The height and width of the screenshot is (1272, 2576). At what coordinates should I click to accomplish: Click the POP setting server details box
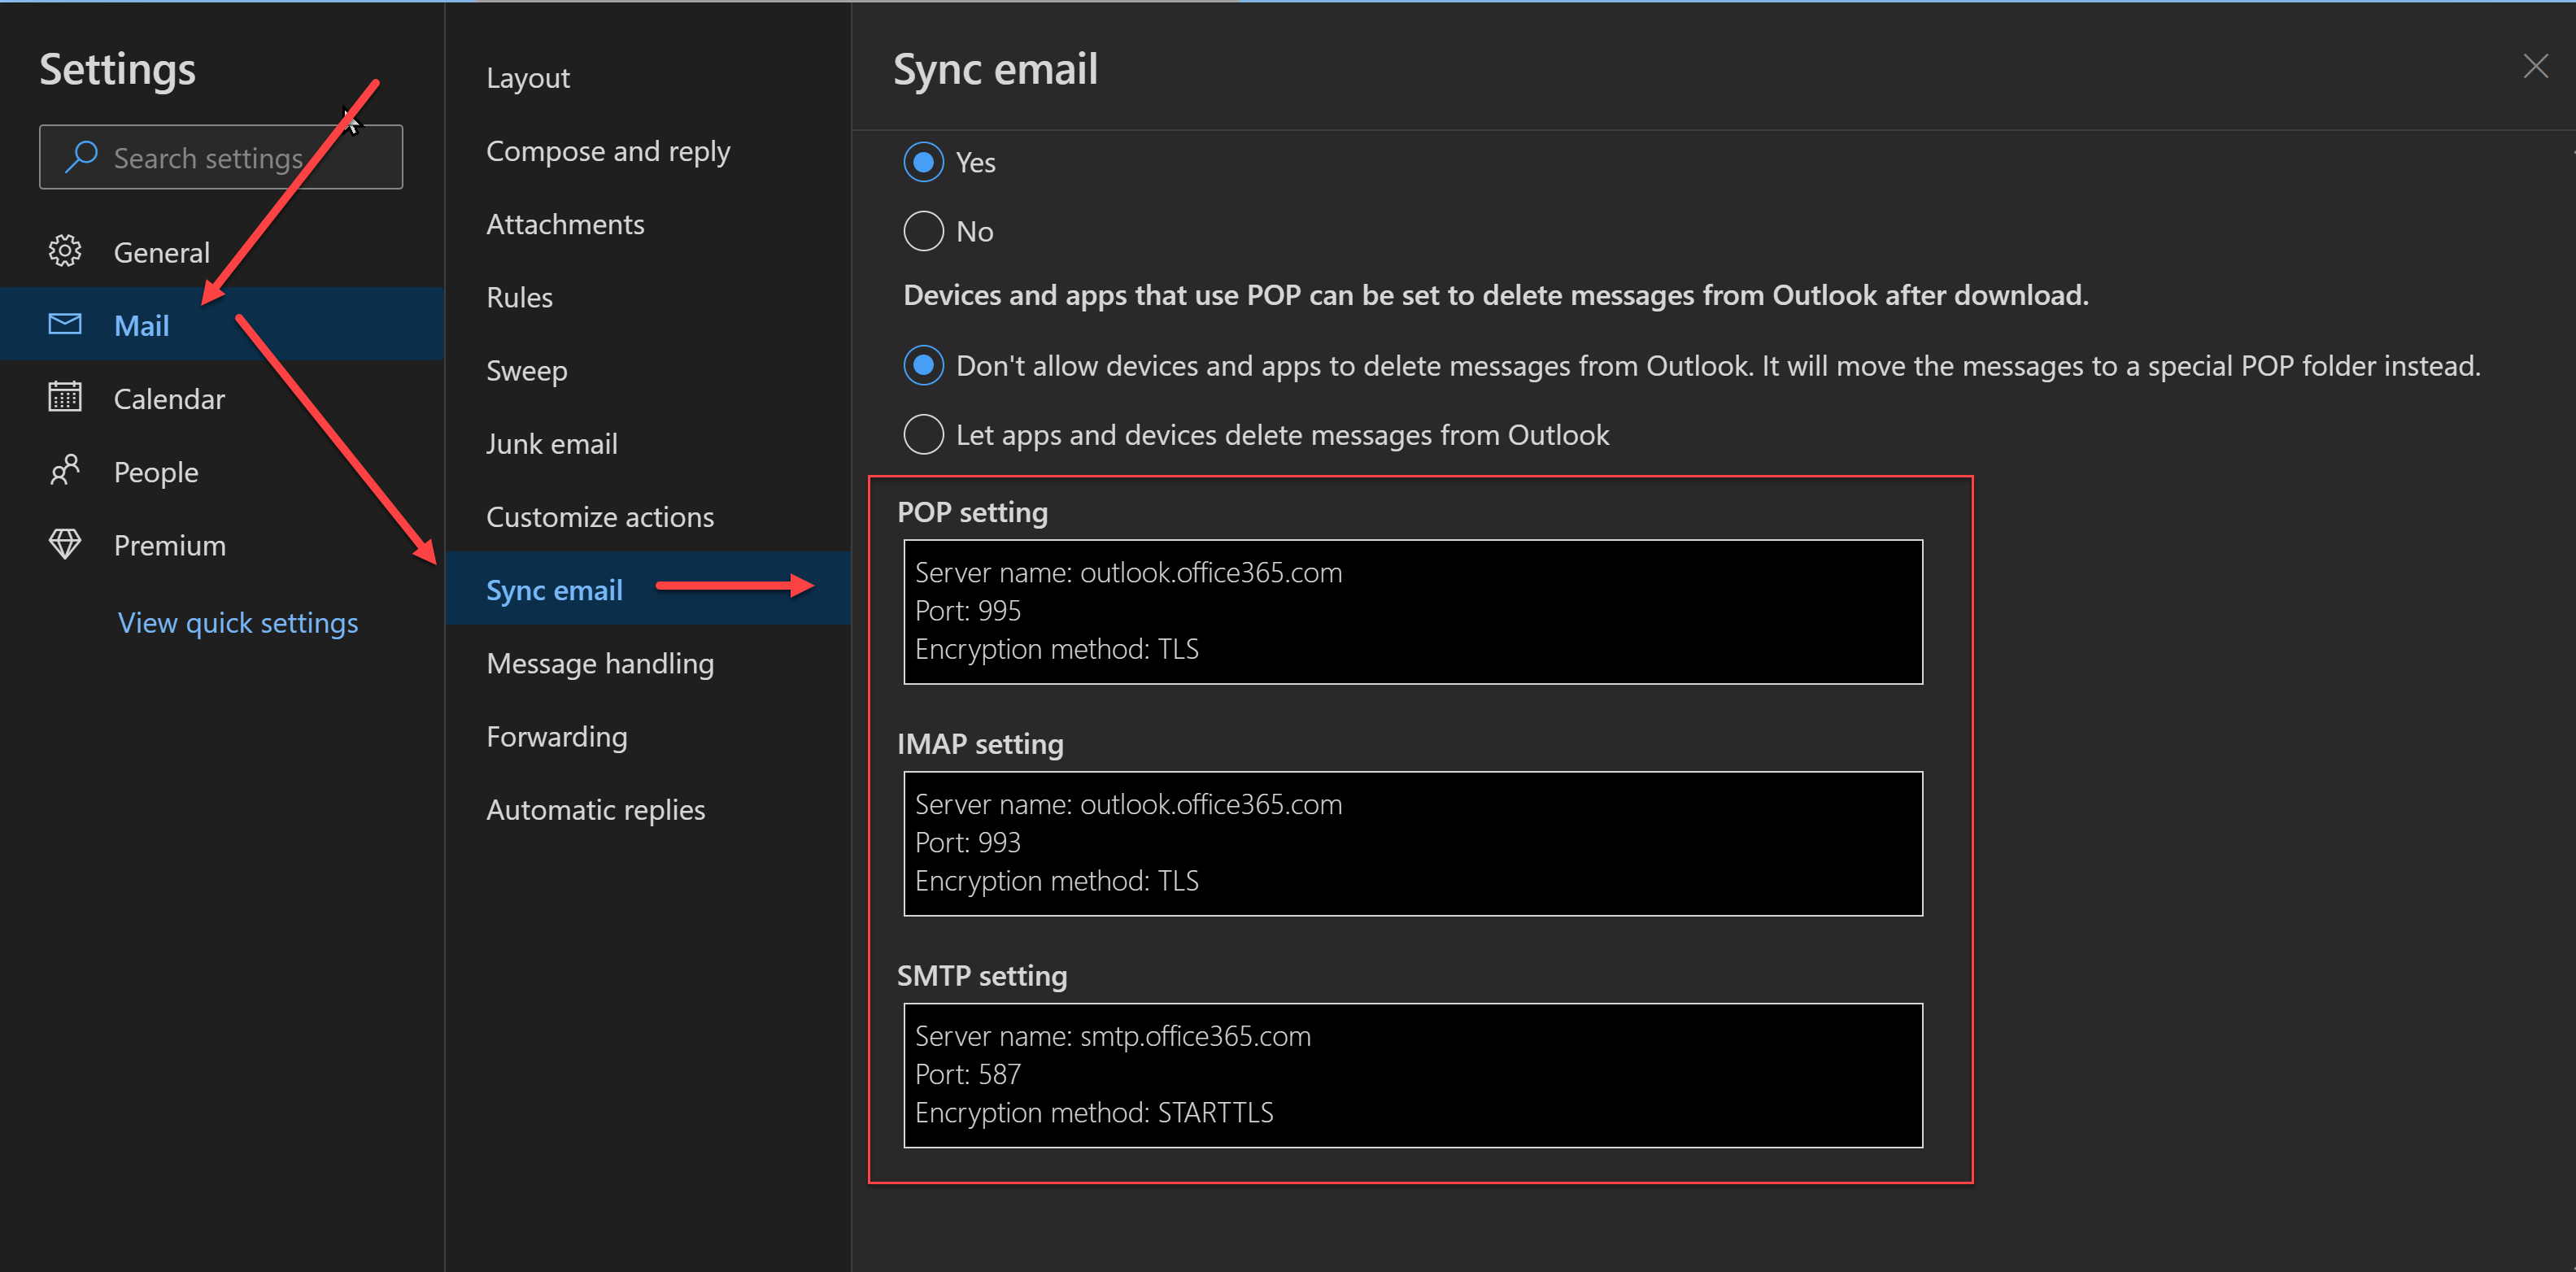[1412, 611]
